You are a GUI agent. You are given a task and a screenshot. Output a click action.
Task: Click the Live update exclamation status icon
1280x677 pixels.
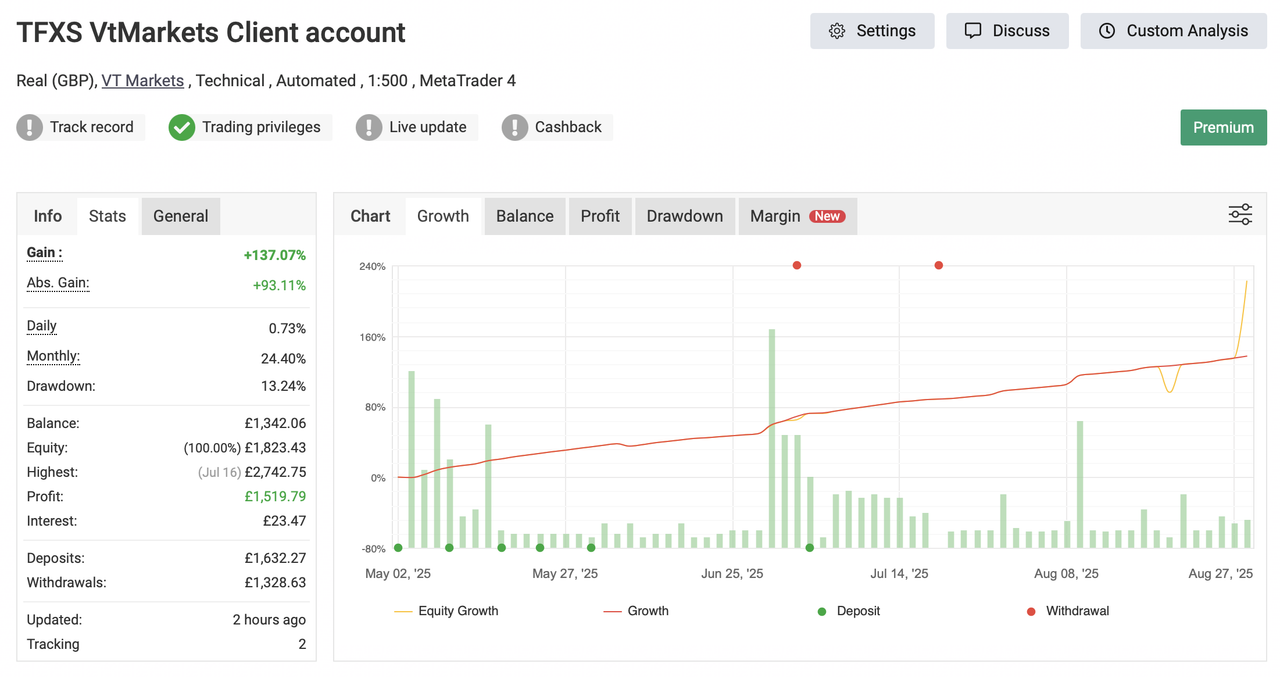[x=369, y=127]
